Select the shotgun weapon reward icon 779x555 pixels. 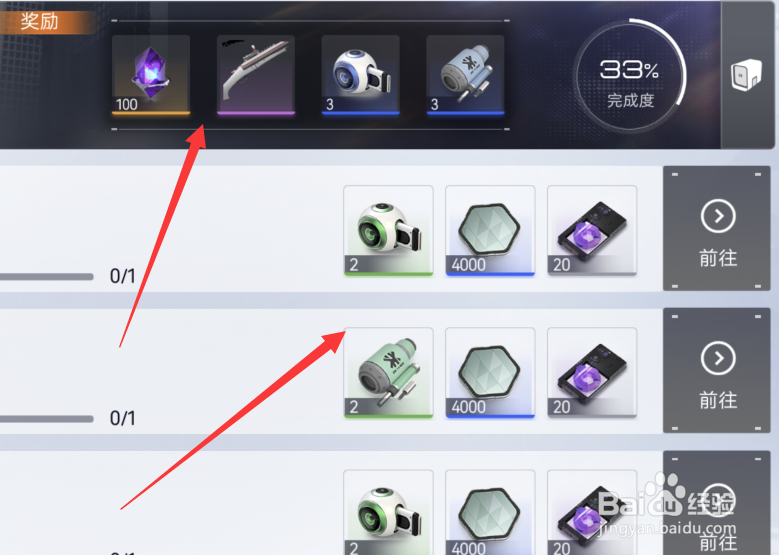click(256, 75)
